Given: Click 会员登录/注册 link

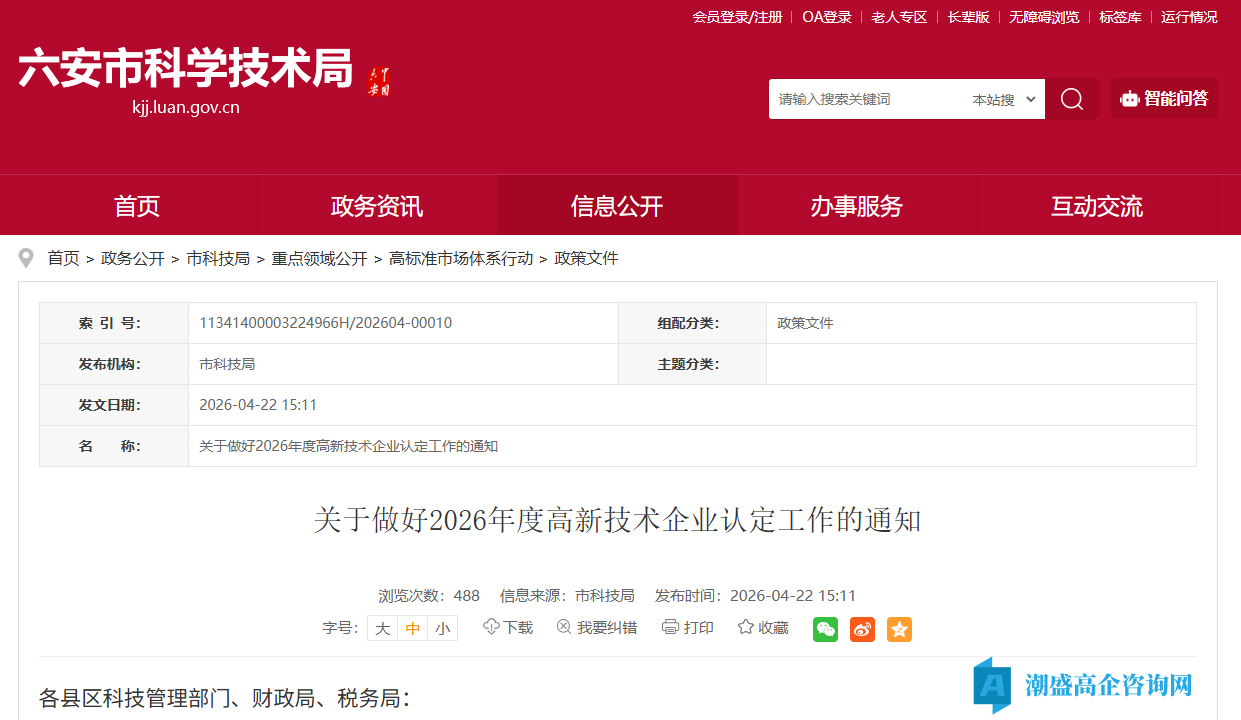Looking at the screenshot, I should click(x=737, y=17).
